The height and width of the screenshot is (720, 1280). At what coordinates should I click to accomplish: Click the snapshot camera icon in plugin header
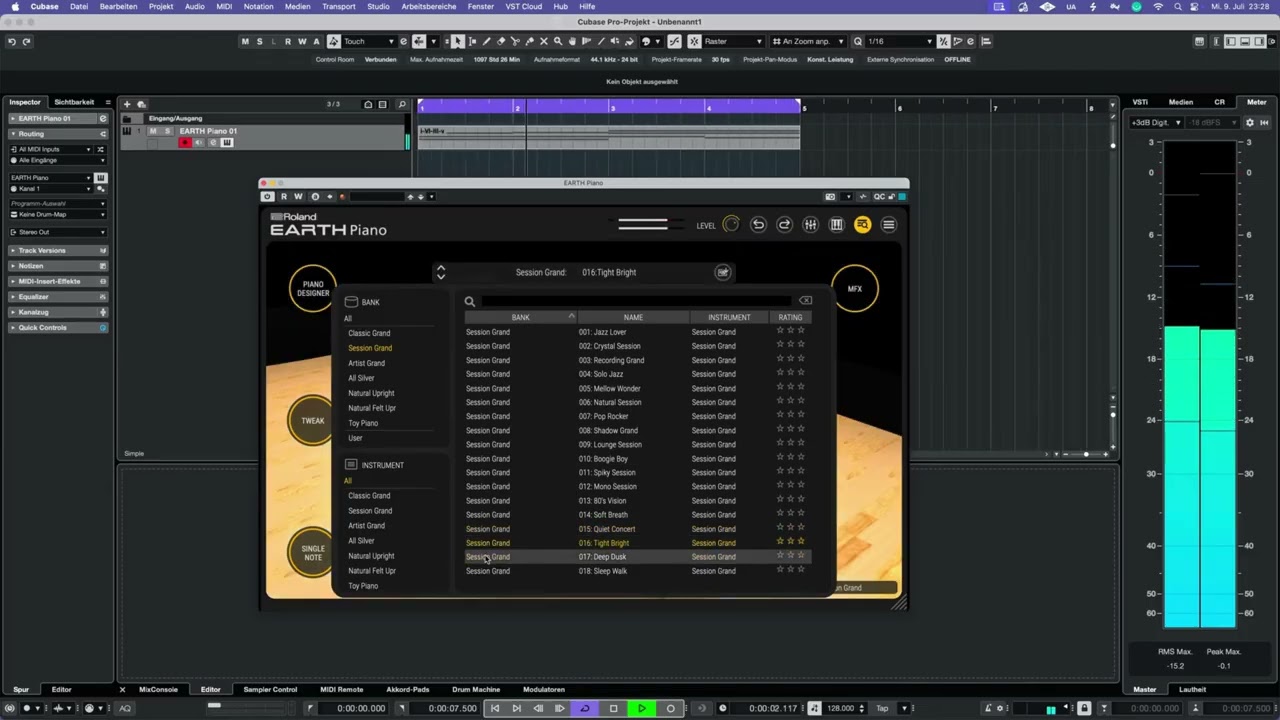click(830, 196)
